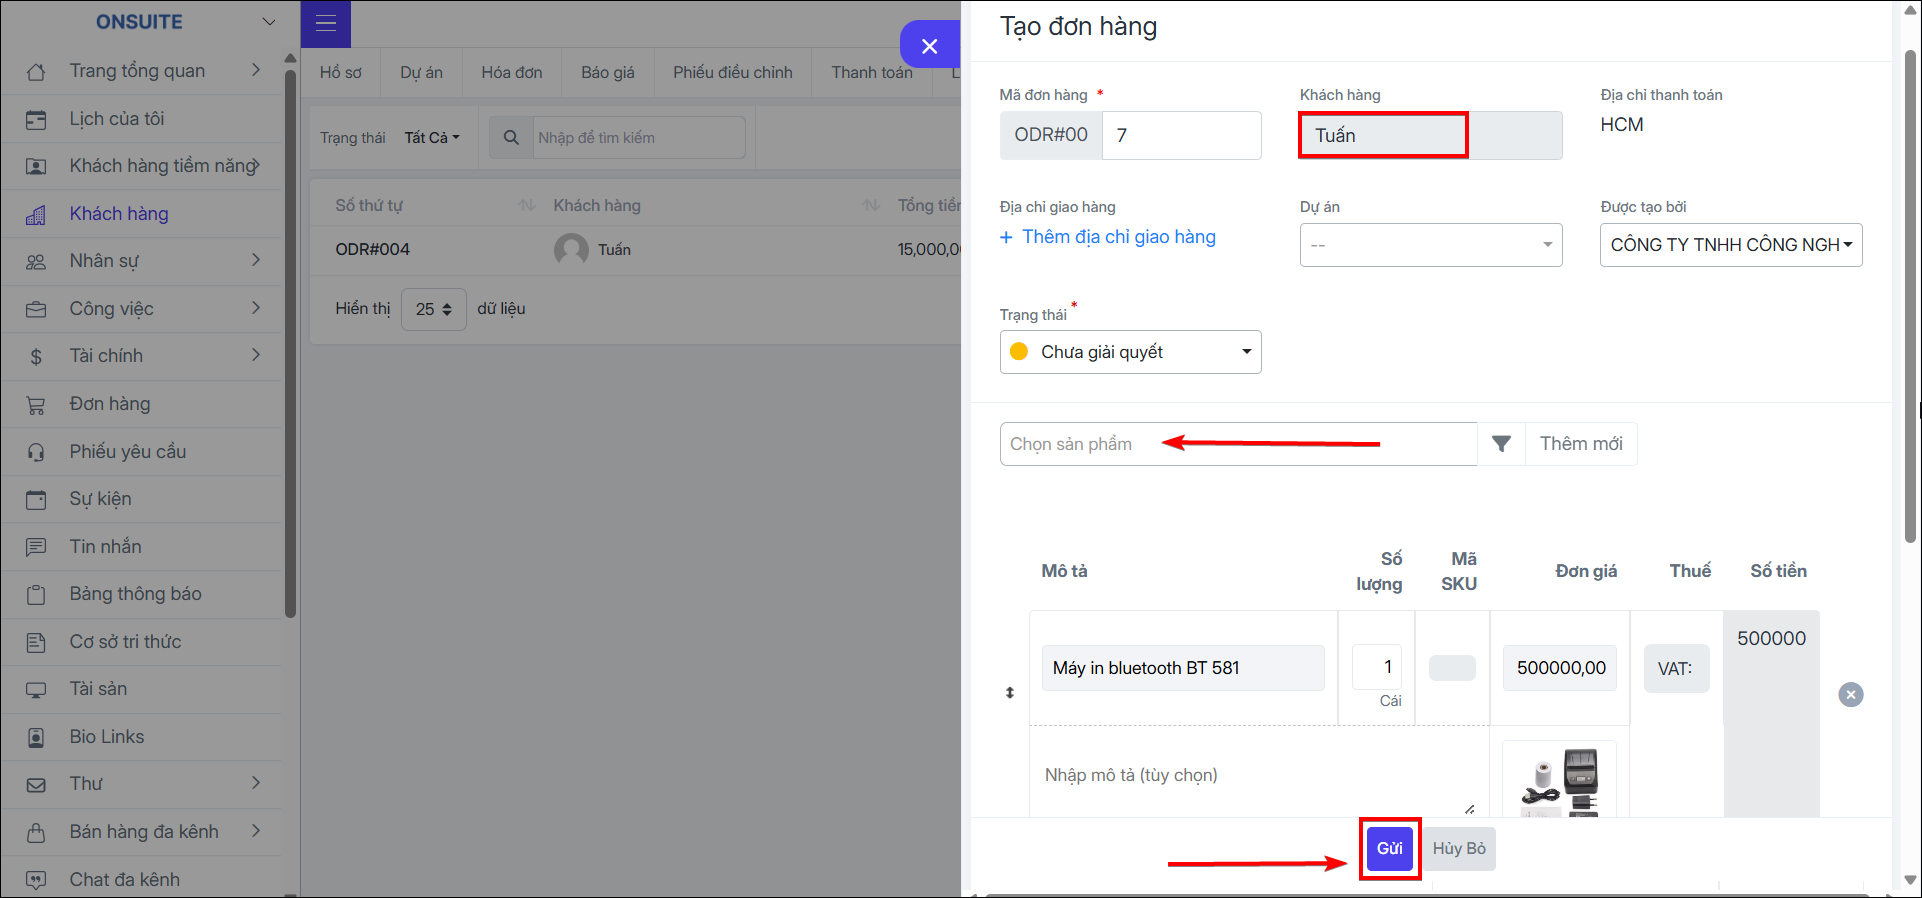This screenshot has height=898, width=1922.
Task: Click the row reorder handle icon
Action: point(1009,692)
